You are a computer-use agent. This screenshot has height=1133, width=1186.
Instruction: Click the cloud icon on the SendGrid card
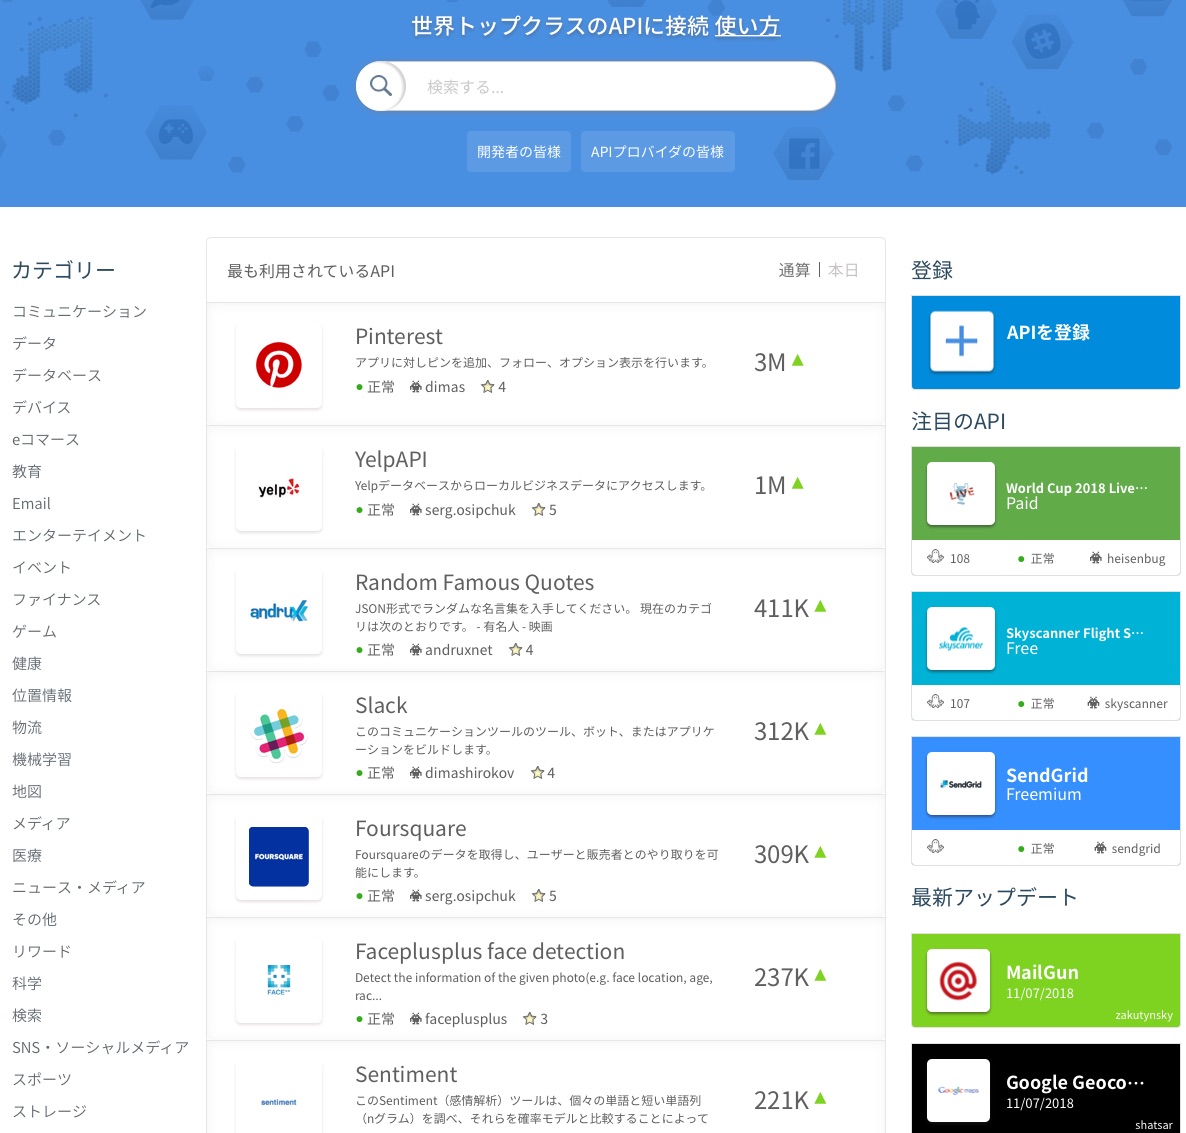pyautogui.click(x=936, y=846)
